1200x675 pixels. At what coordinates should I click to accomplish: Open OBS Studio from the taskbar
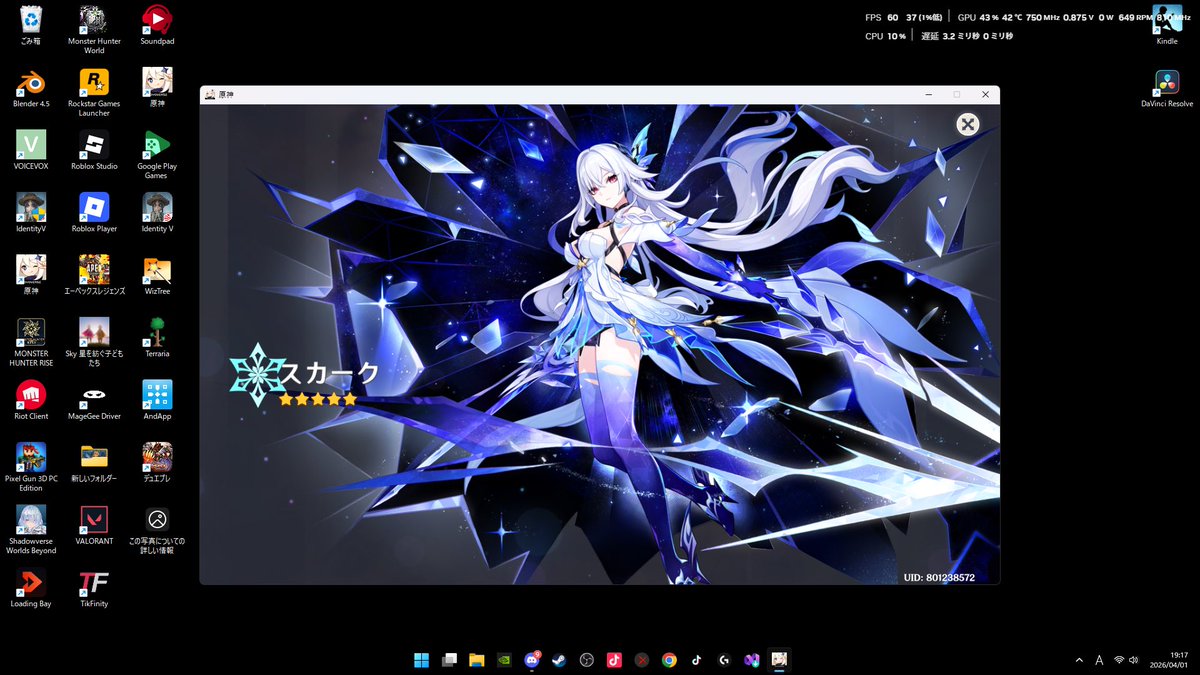click(587, 659)
